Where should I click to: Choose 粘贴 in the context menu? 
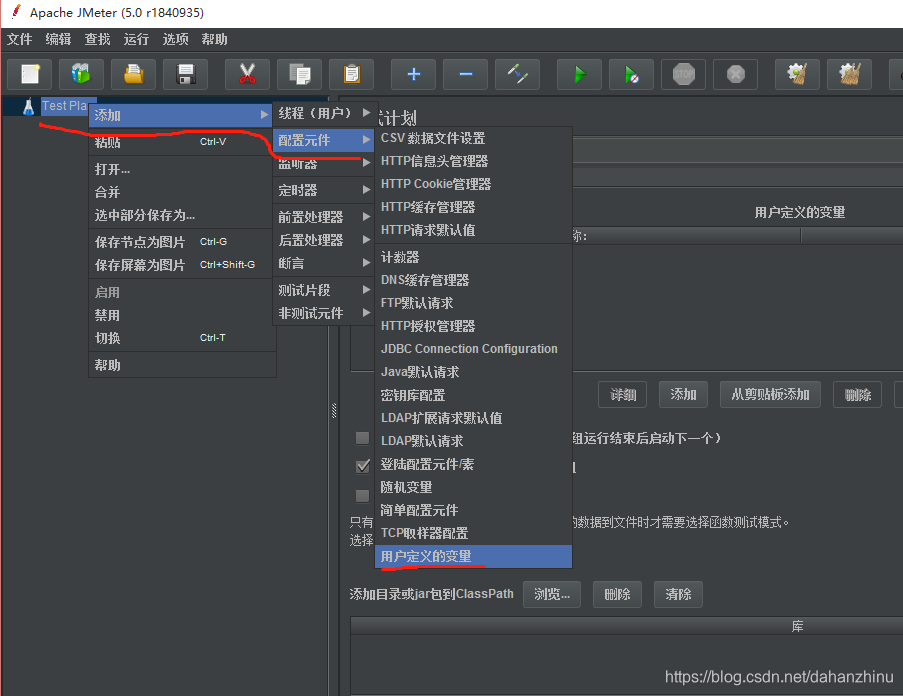tap(180, 142)
